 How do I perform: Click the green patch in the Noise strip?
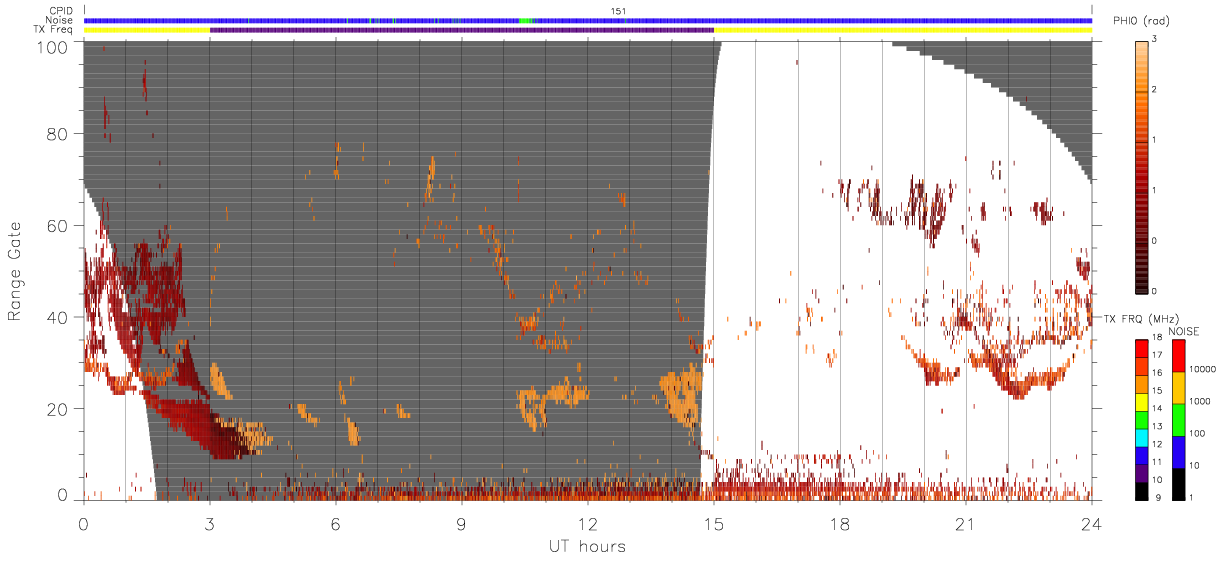click(527, 20)
